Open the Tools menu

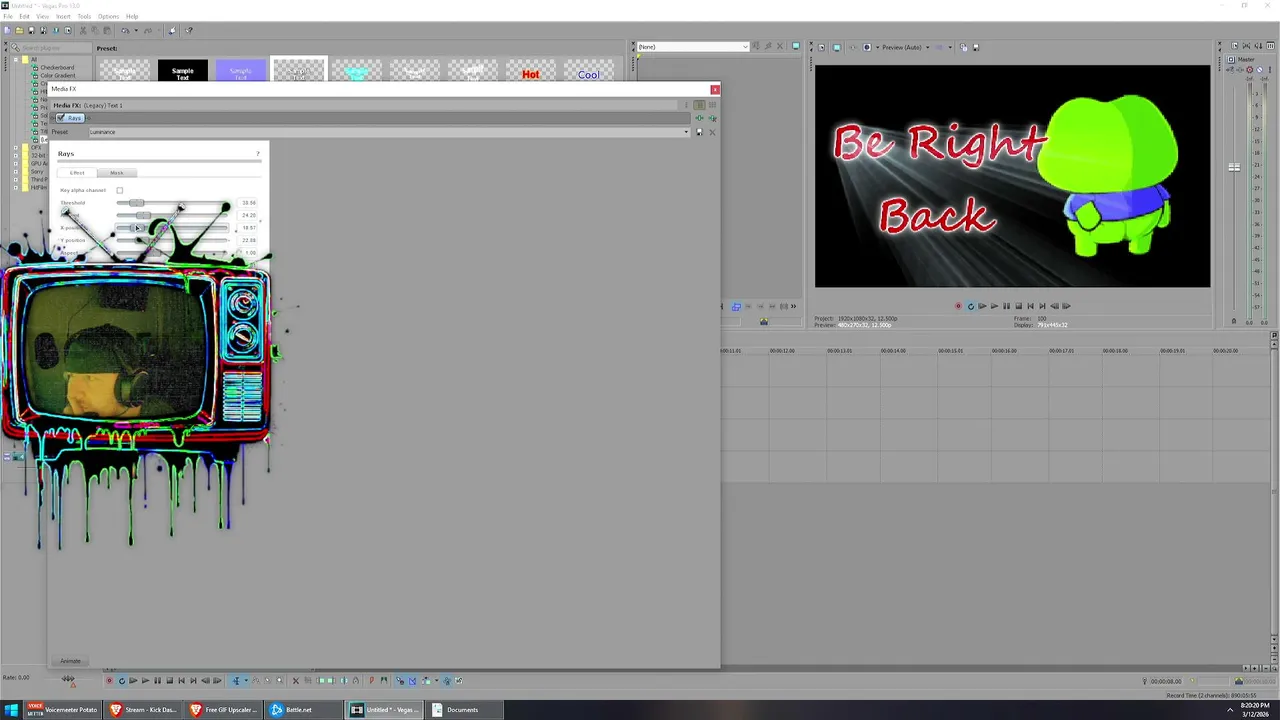(x=84, y=16)
